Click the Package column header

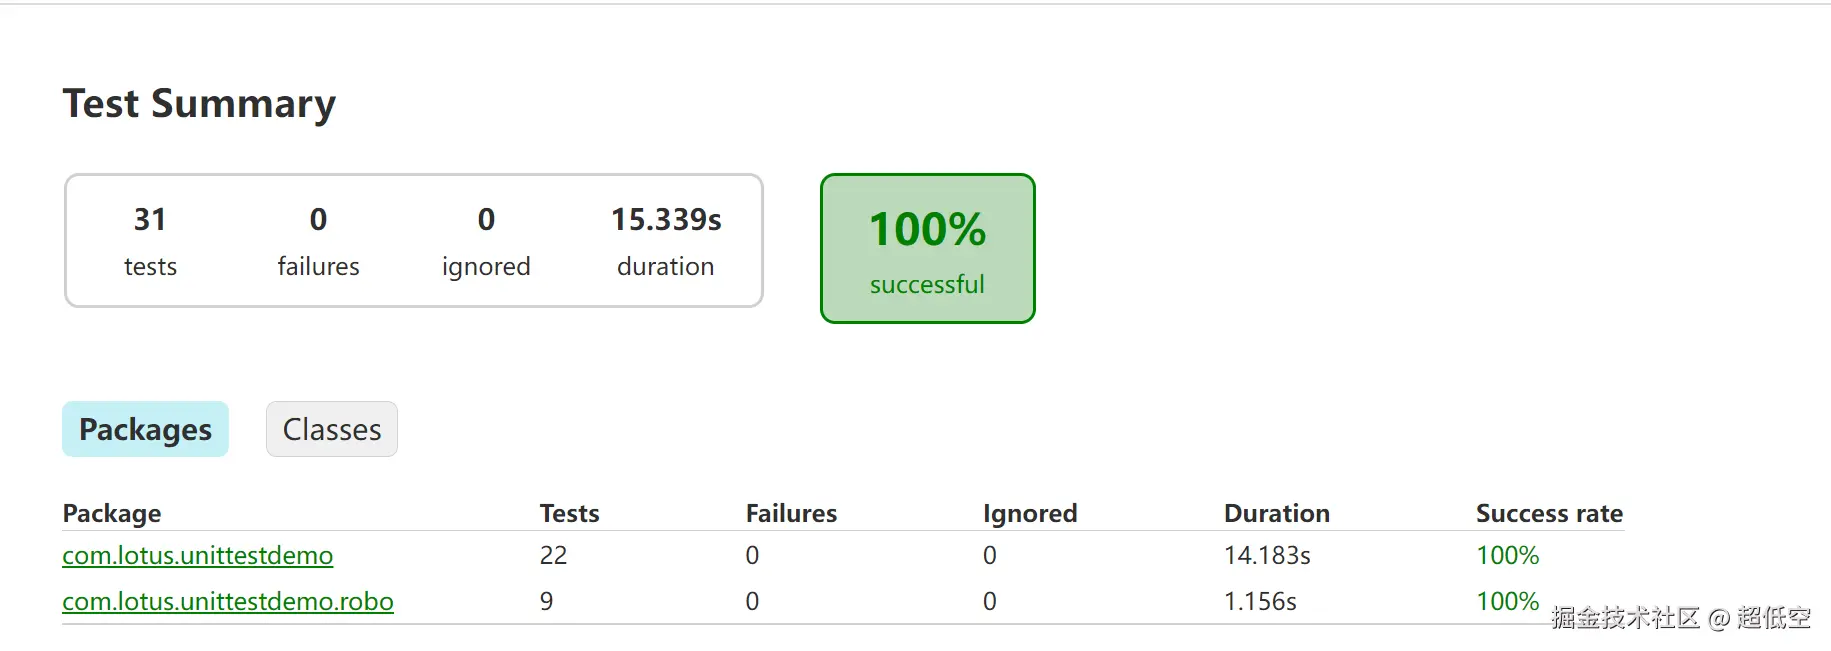click(112, 513)
